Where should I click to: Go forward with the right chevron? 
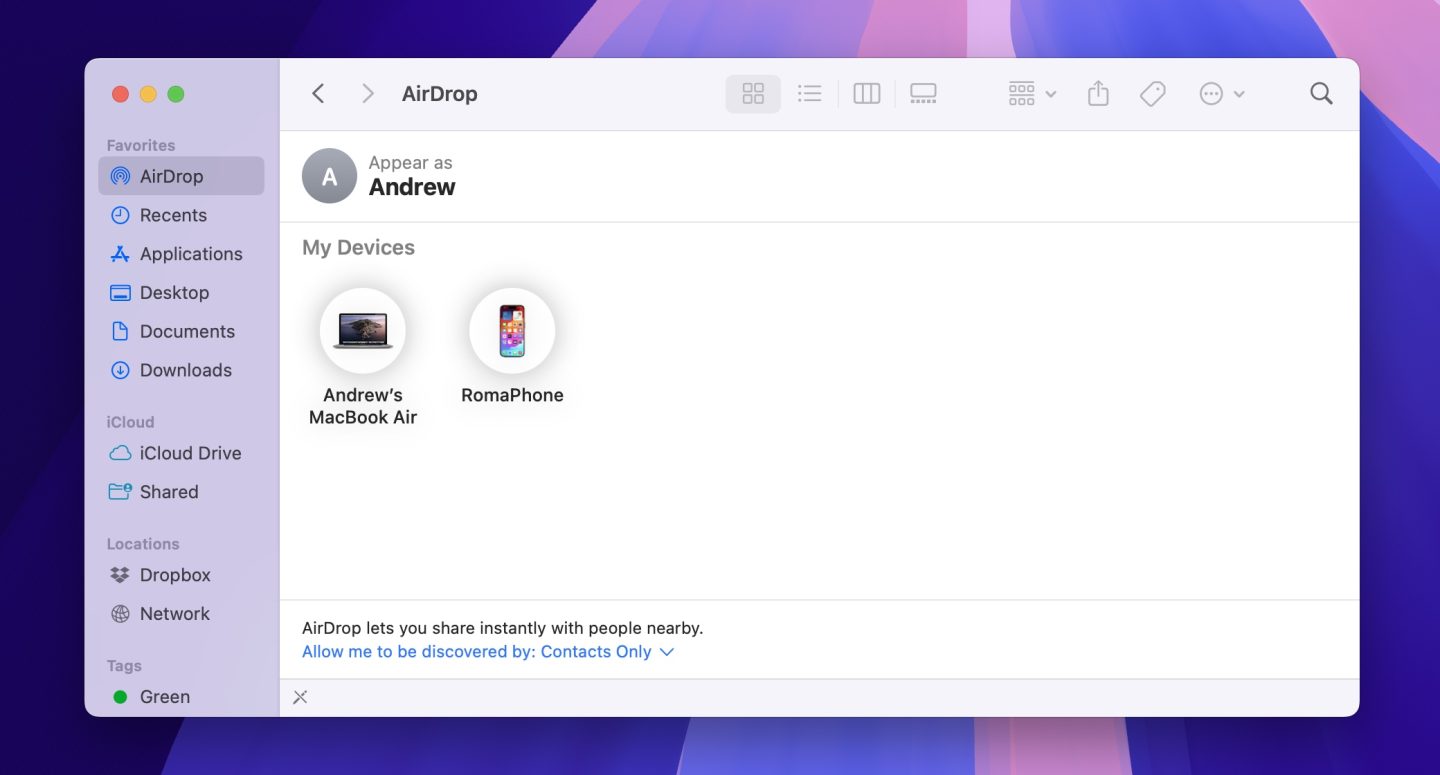tap(367, 94)
